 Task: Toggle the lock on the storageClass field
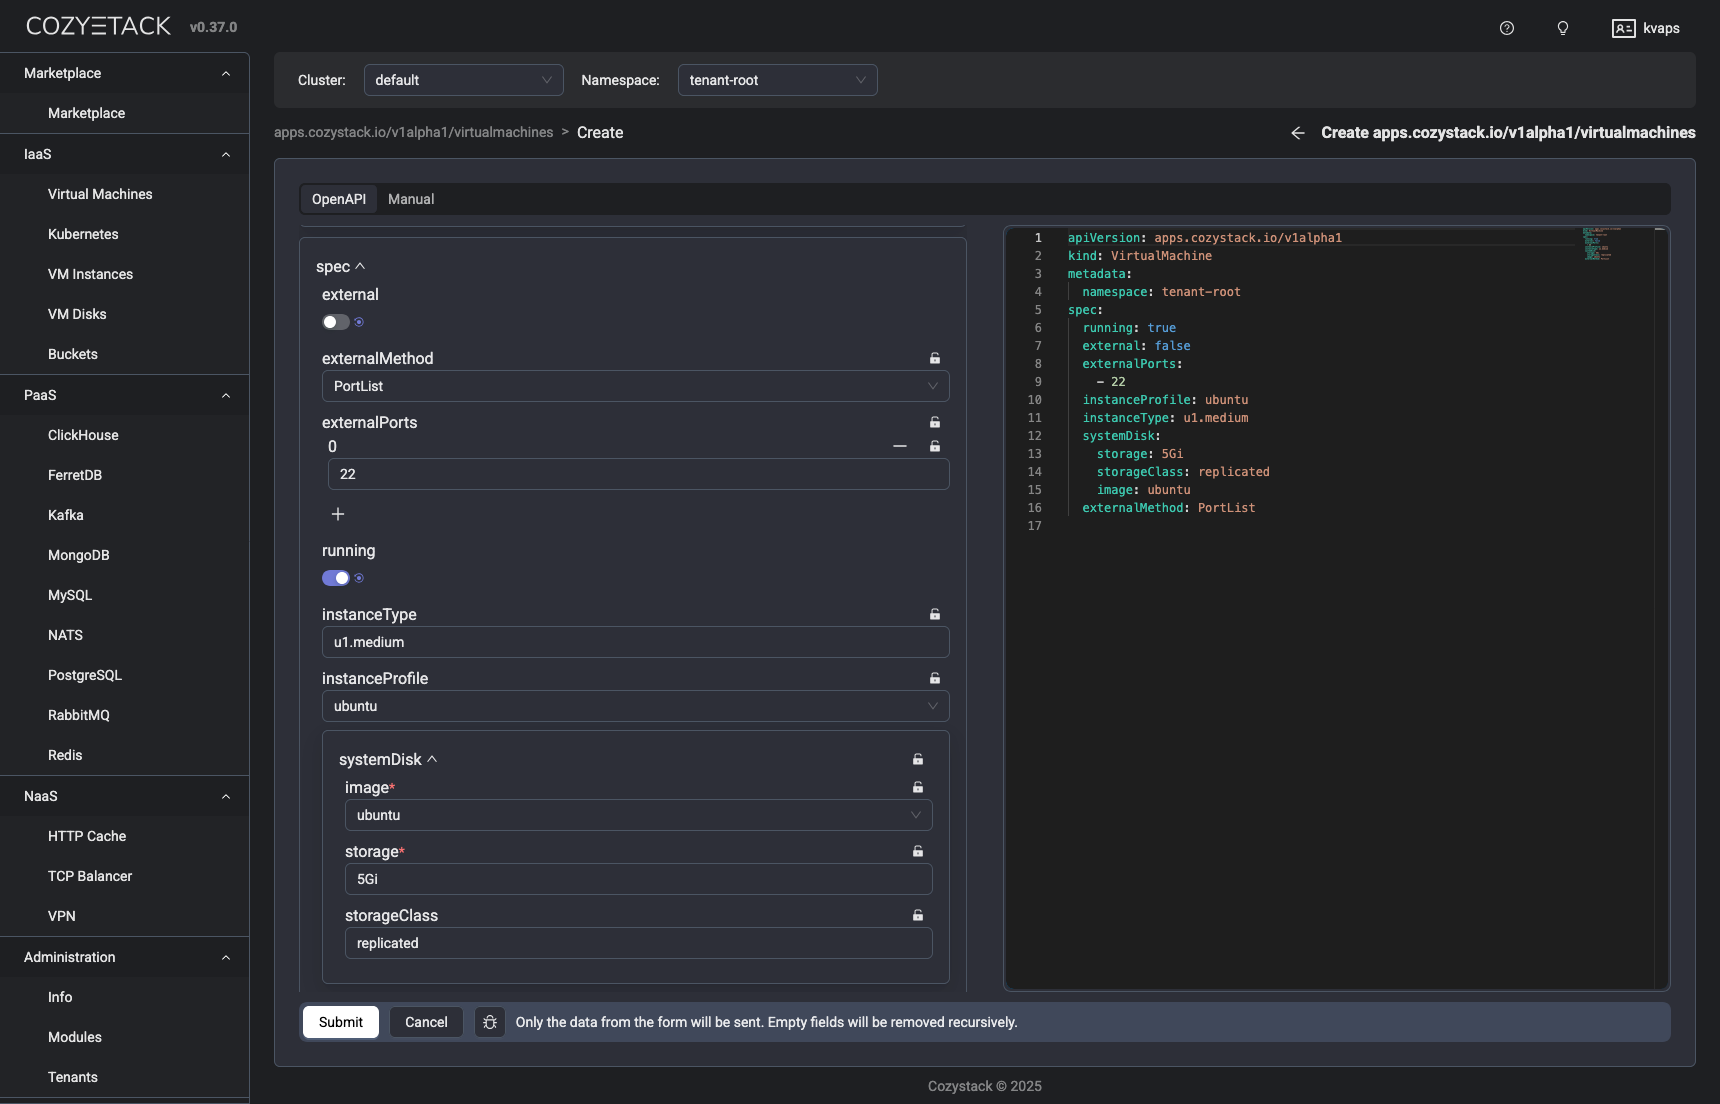(x=917, y=915)
